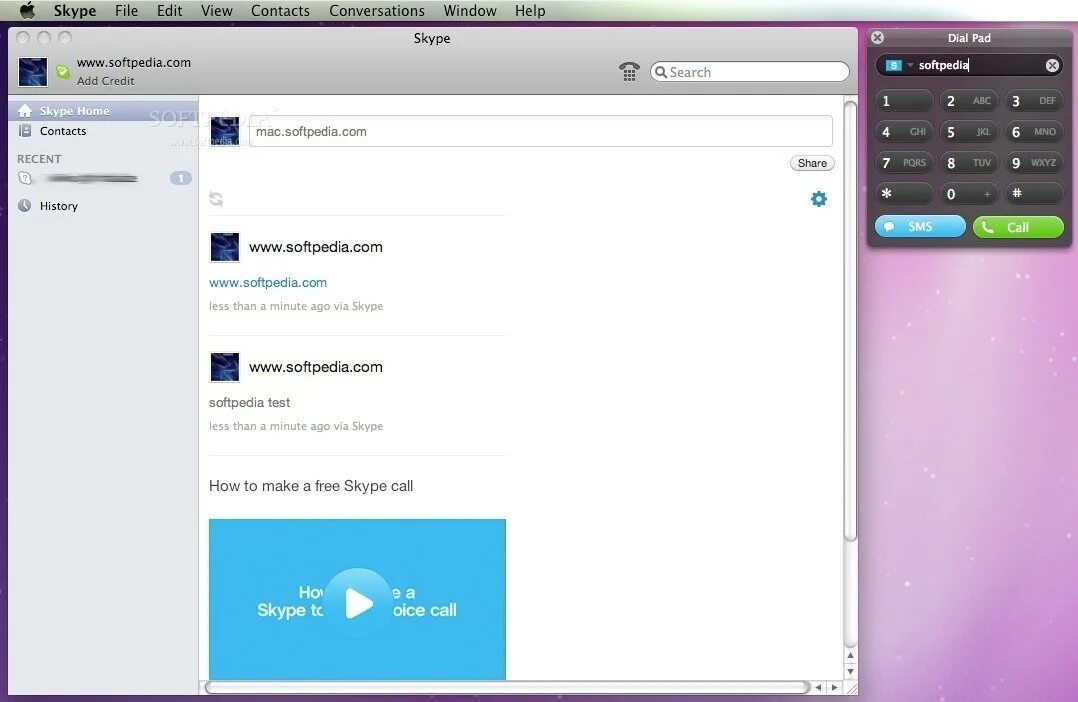Click the 'softpedia test' post text

[250, 402]
